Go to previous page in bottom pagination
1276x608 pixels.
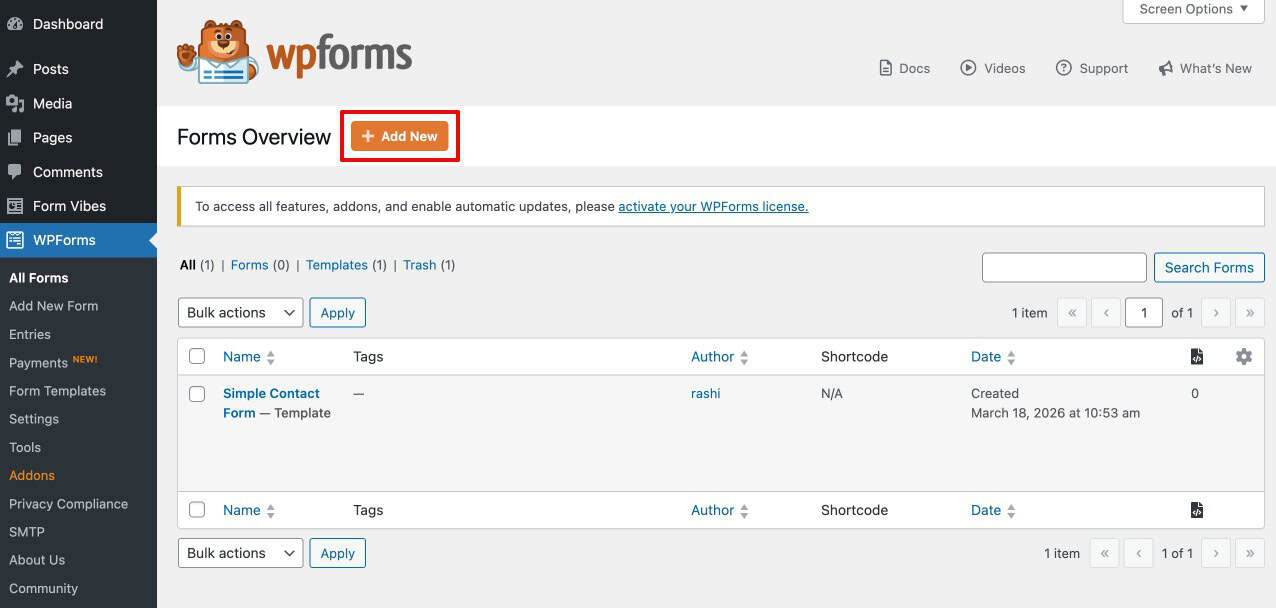click(x=1138, y=553)
